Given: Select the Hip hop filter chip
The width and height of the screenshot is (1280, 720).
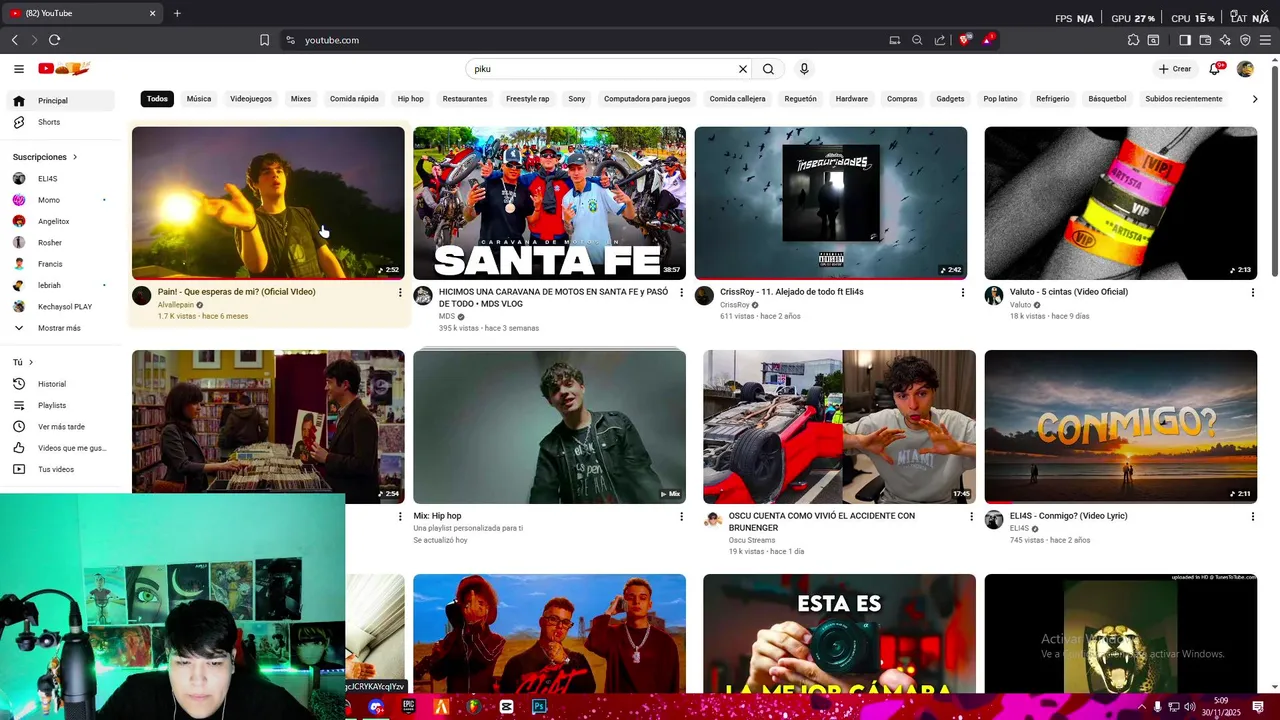Looking at the screenshot, I should pyautogui.click(x=411, y=99).
